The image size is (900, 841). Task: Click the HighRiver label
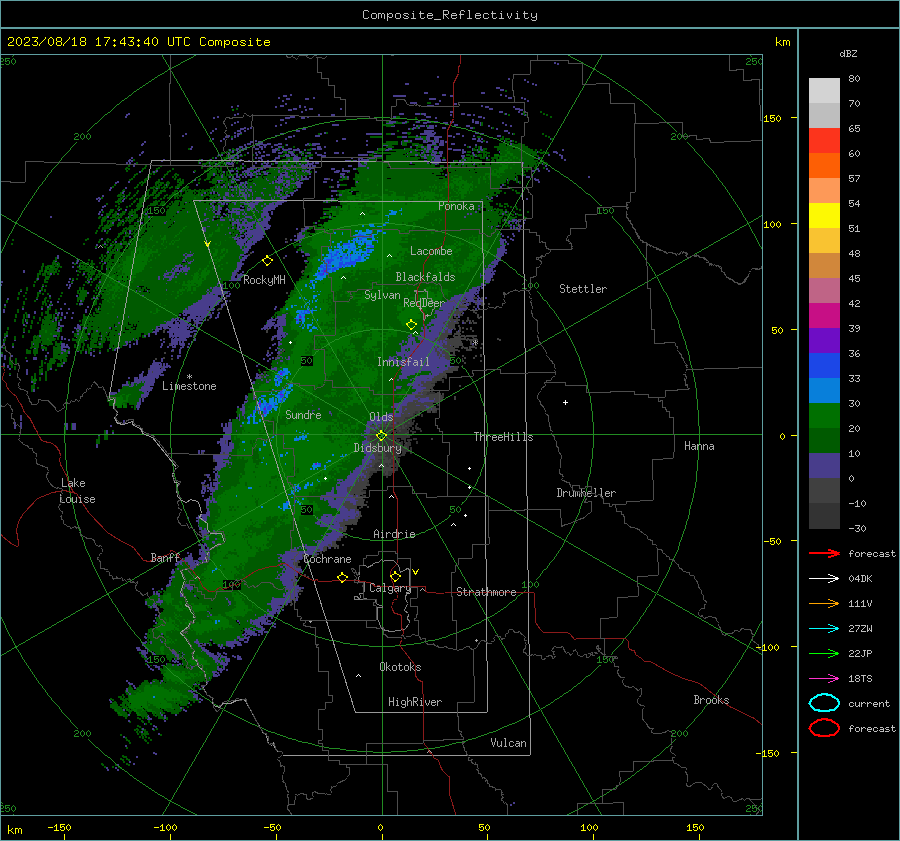415,702
